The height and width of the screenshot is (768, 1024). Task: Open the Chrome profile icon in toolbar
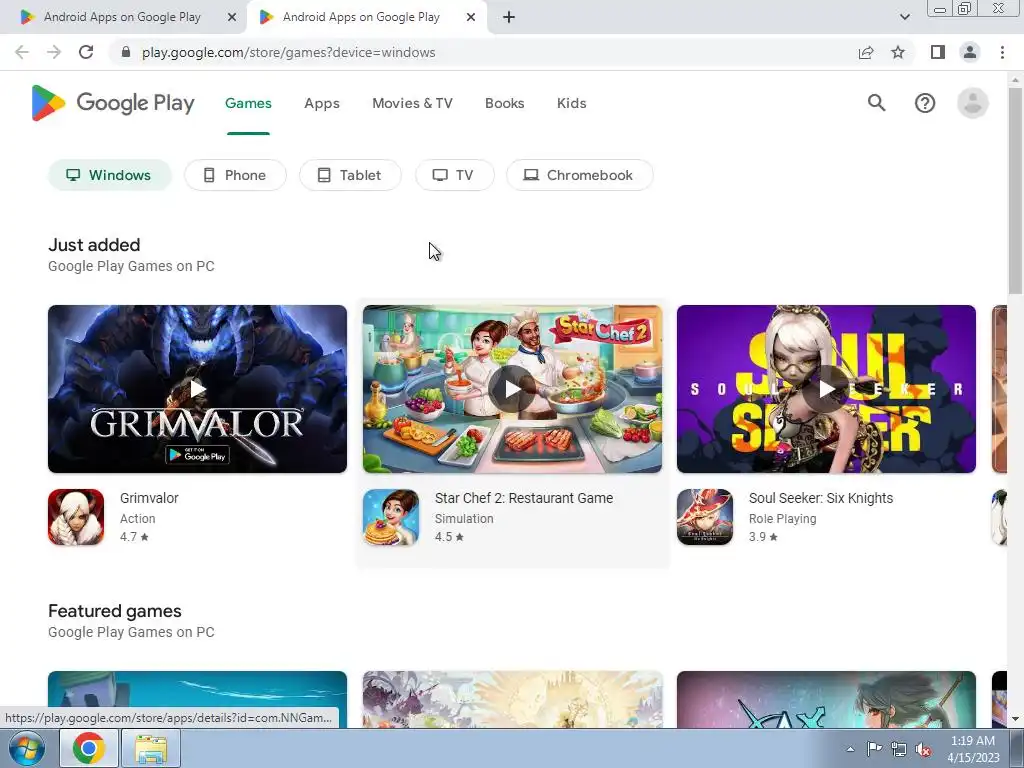click(970, 52)
